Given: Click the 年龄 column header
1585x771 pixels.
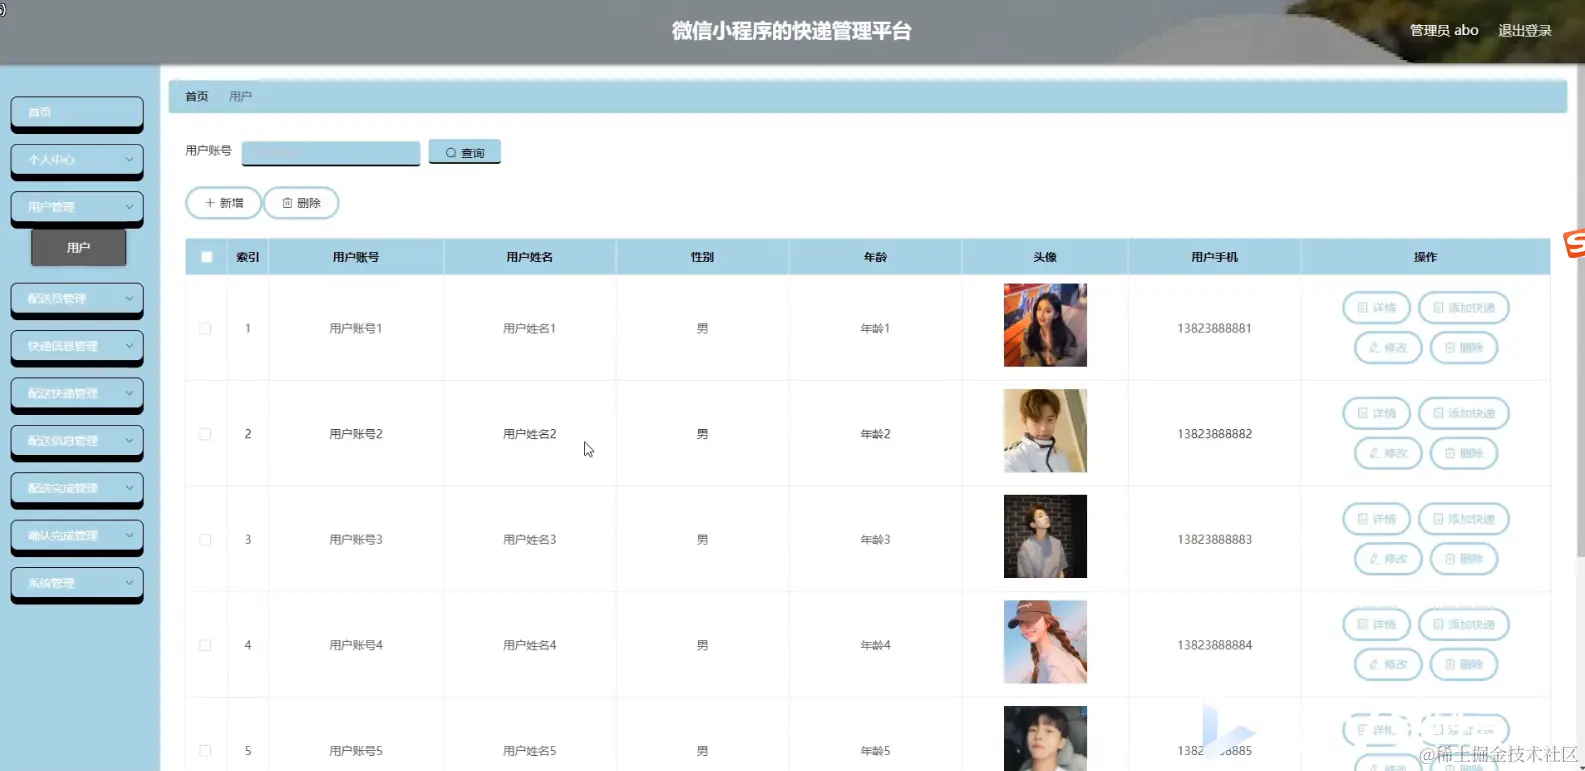Looking at the screenshot, I should click(875, 257).
